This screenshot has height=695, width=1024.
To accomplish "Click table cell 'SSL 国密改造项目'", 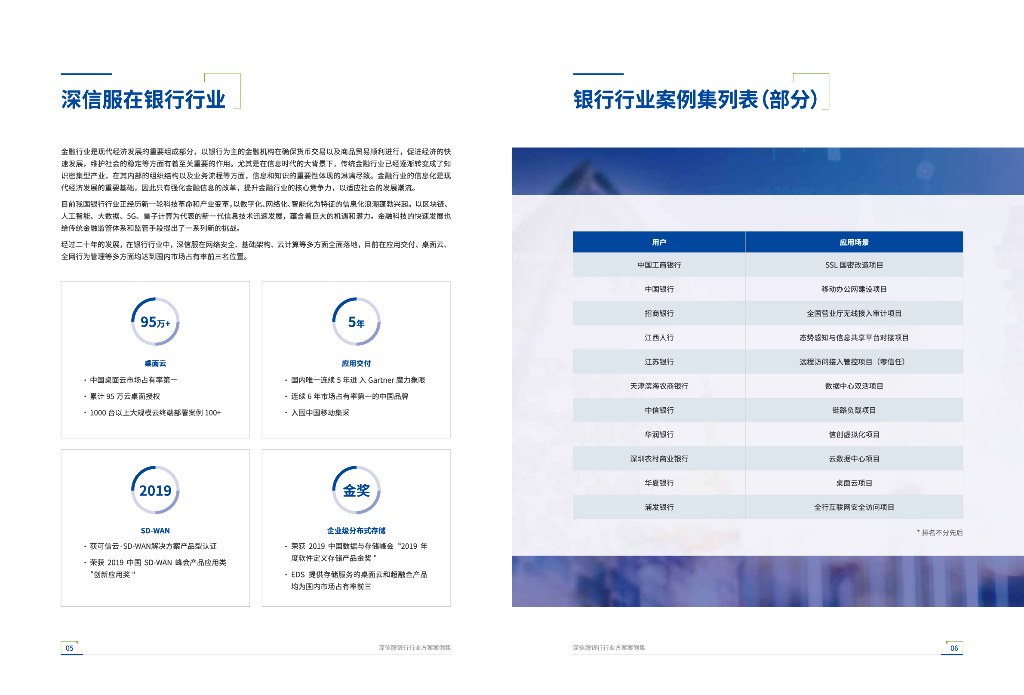I will coord(854,265).
